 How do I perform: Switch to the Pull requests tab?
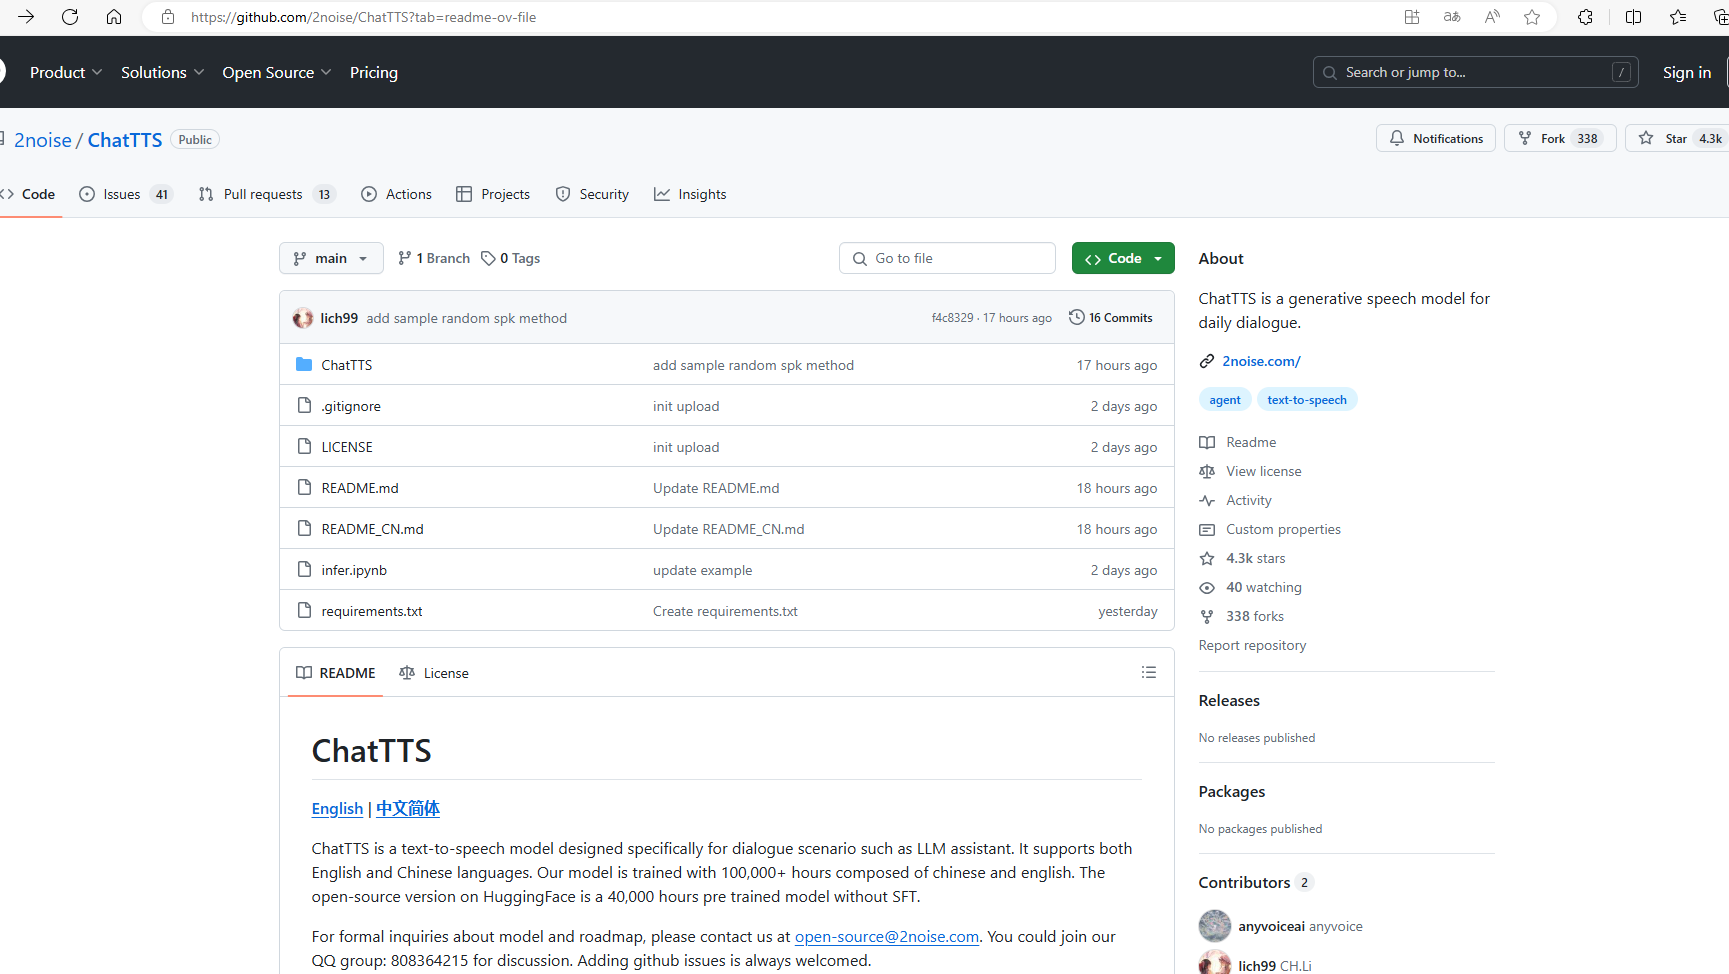click(267, 194)
